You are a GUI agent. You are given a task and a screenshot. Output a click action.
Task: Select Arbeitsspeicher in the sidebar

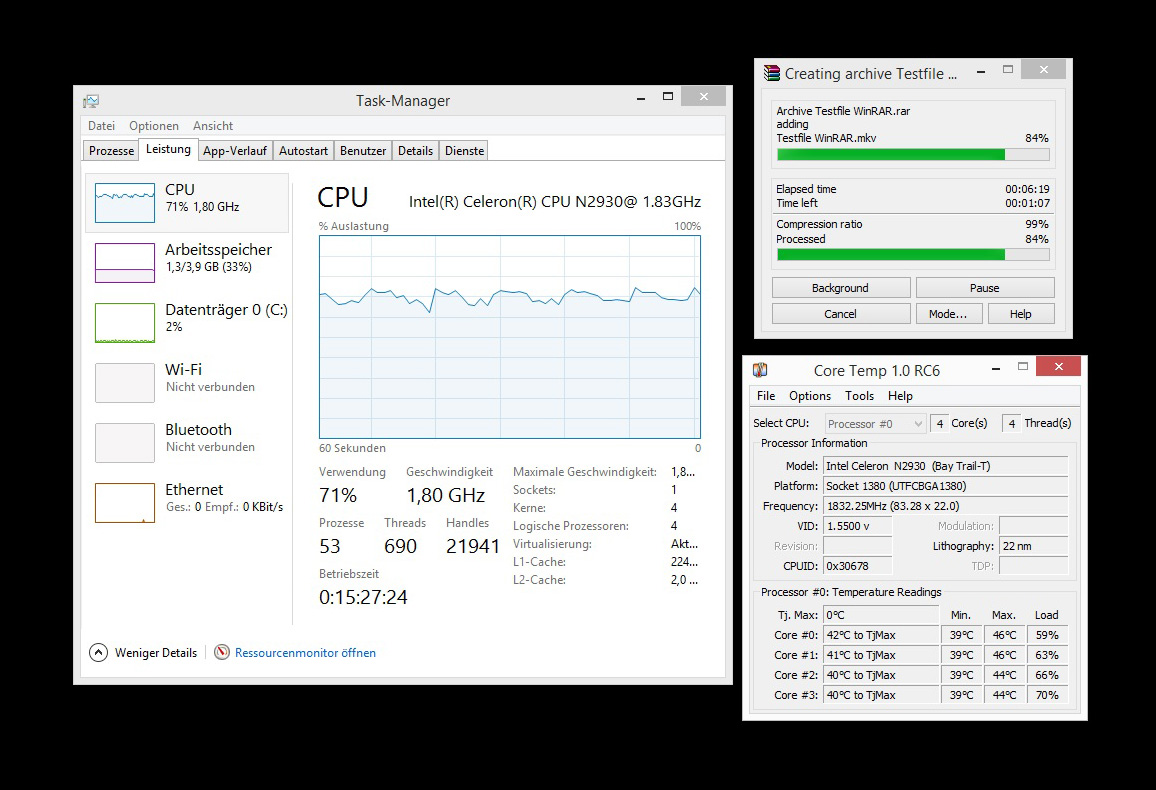(x=187, y=262)
